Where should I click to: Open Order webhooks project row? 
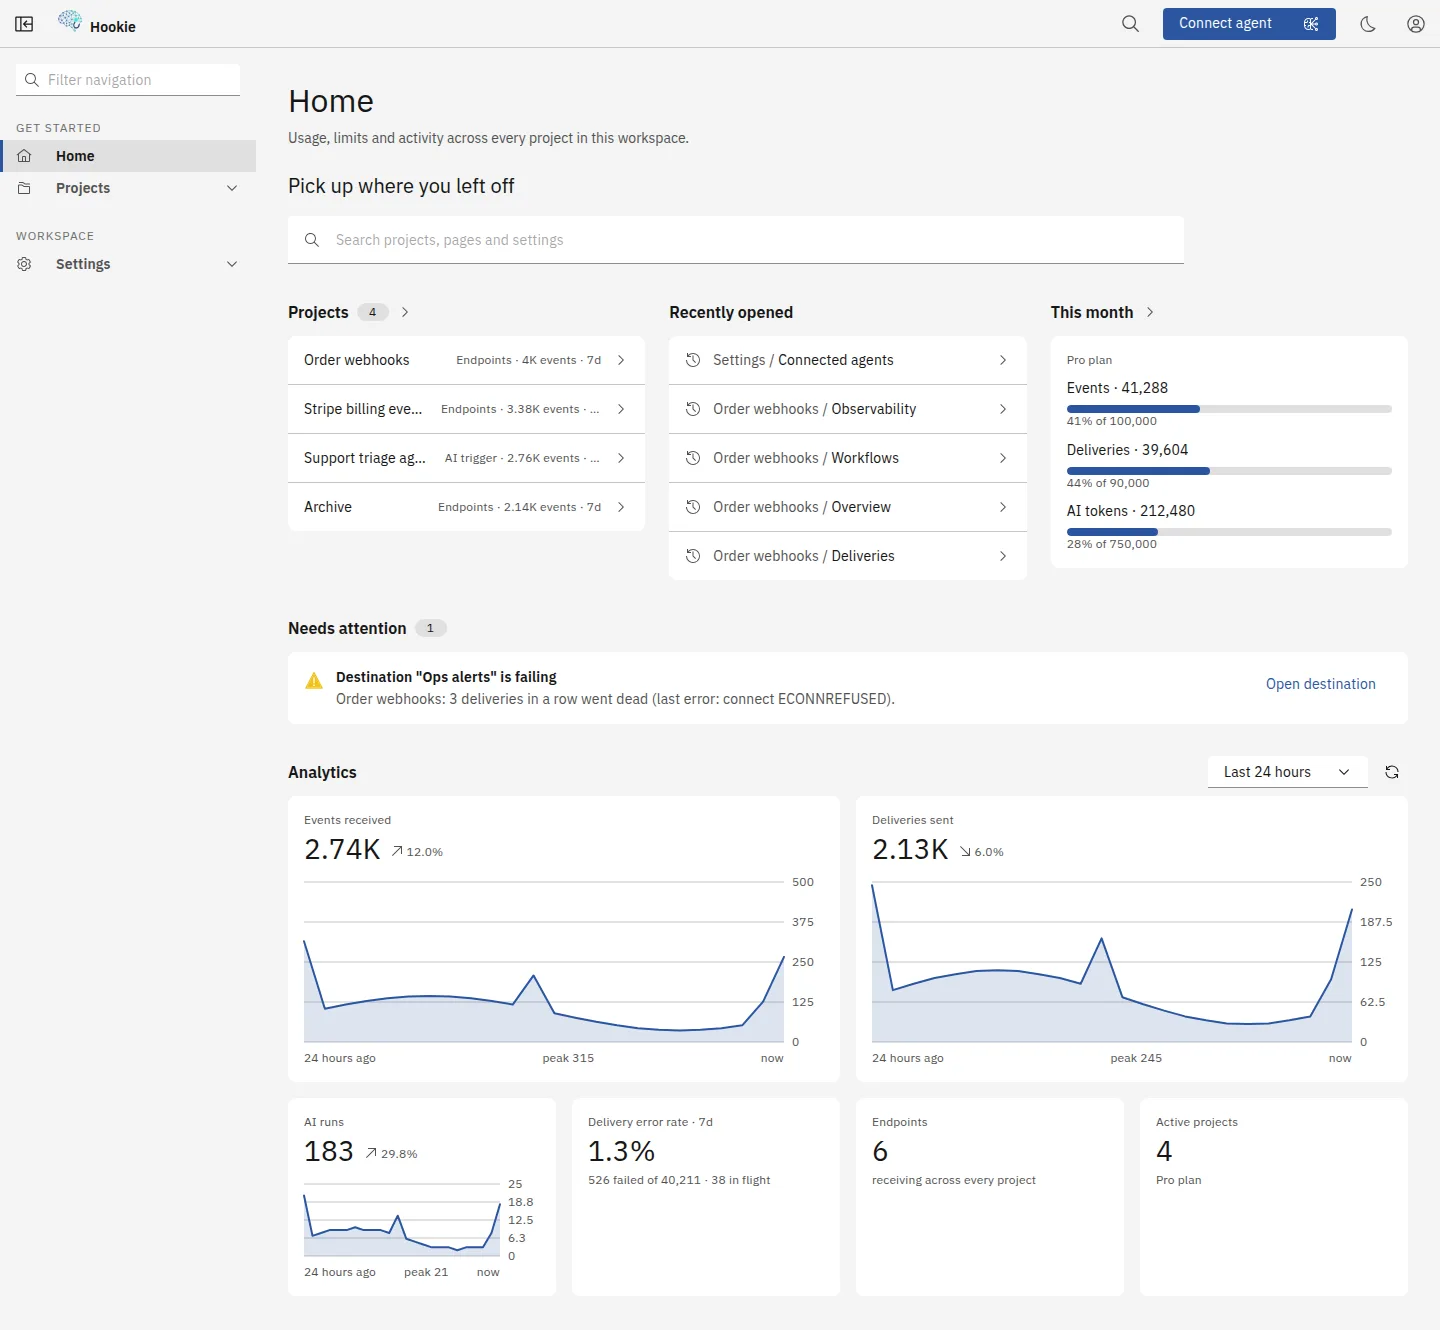click(466, 360)
